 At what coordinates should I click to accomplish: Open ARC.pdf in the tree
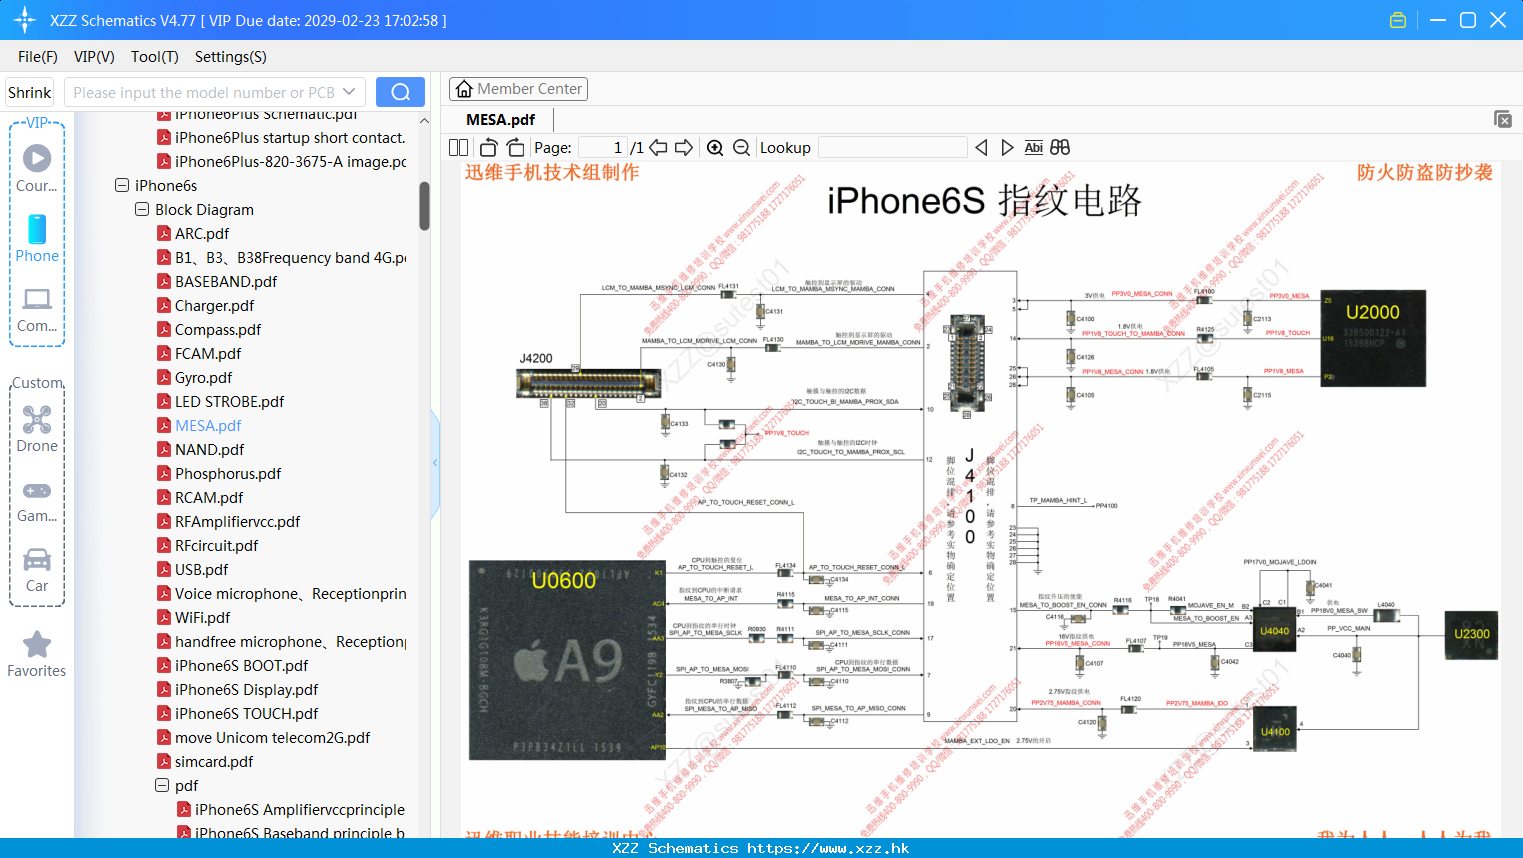[x=202, y=233]
